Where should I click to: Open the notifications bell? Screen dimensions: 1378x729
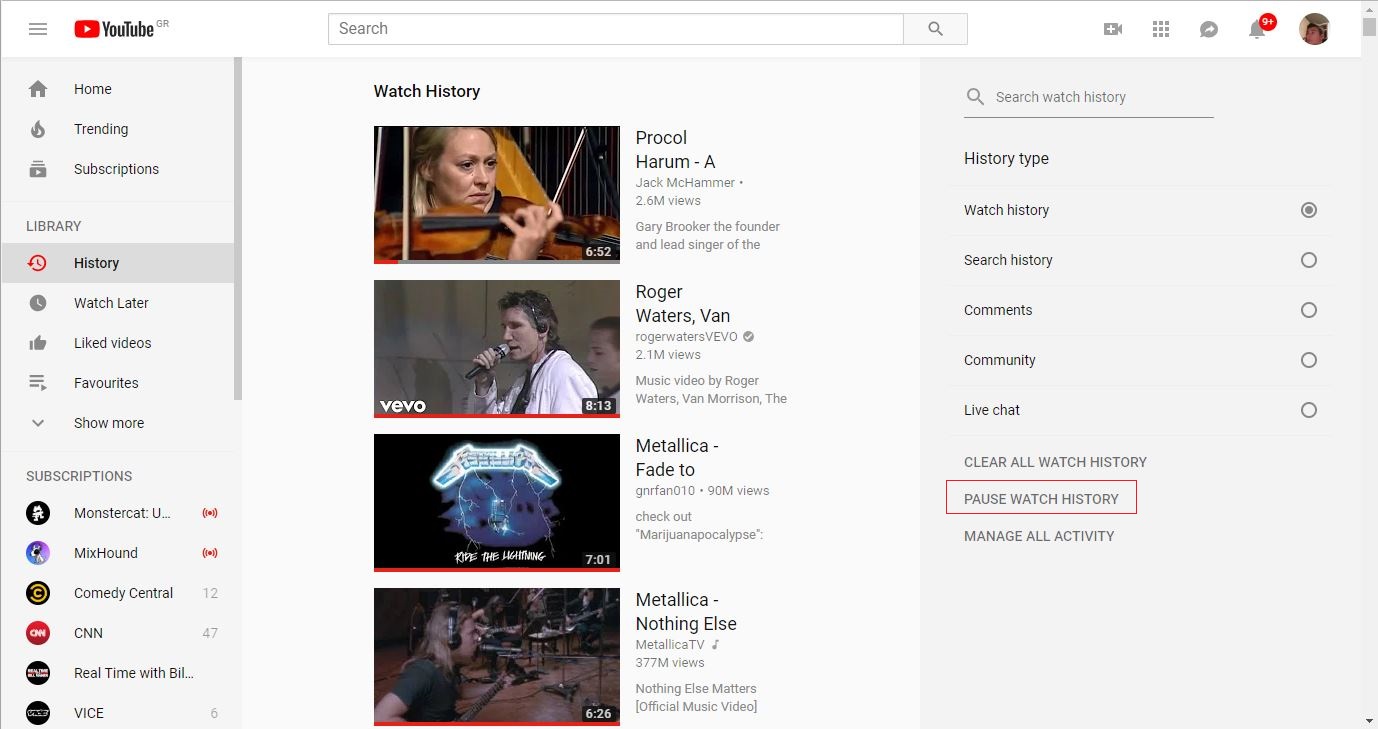coord(1257,29)
